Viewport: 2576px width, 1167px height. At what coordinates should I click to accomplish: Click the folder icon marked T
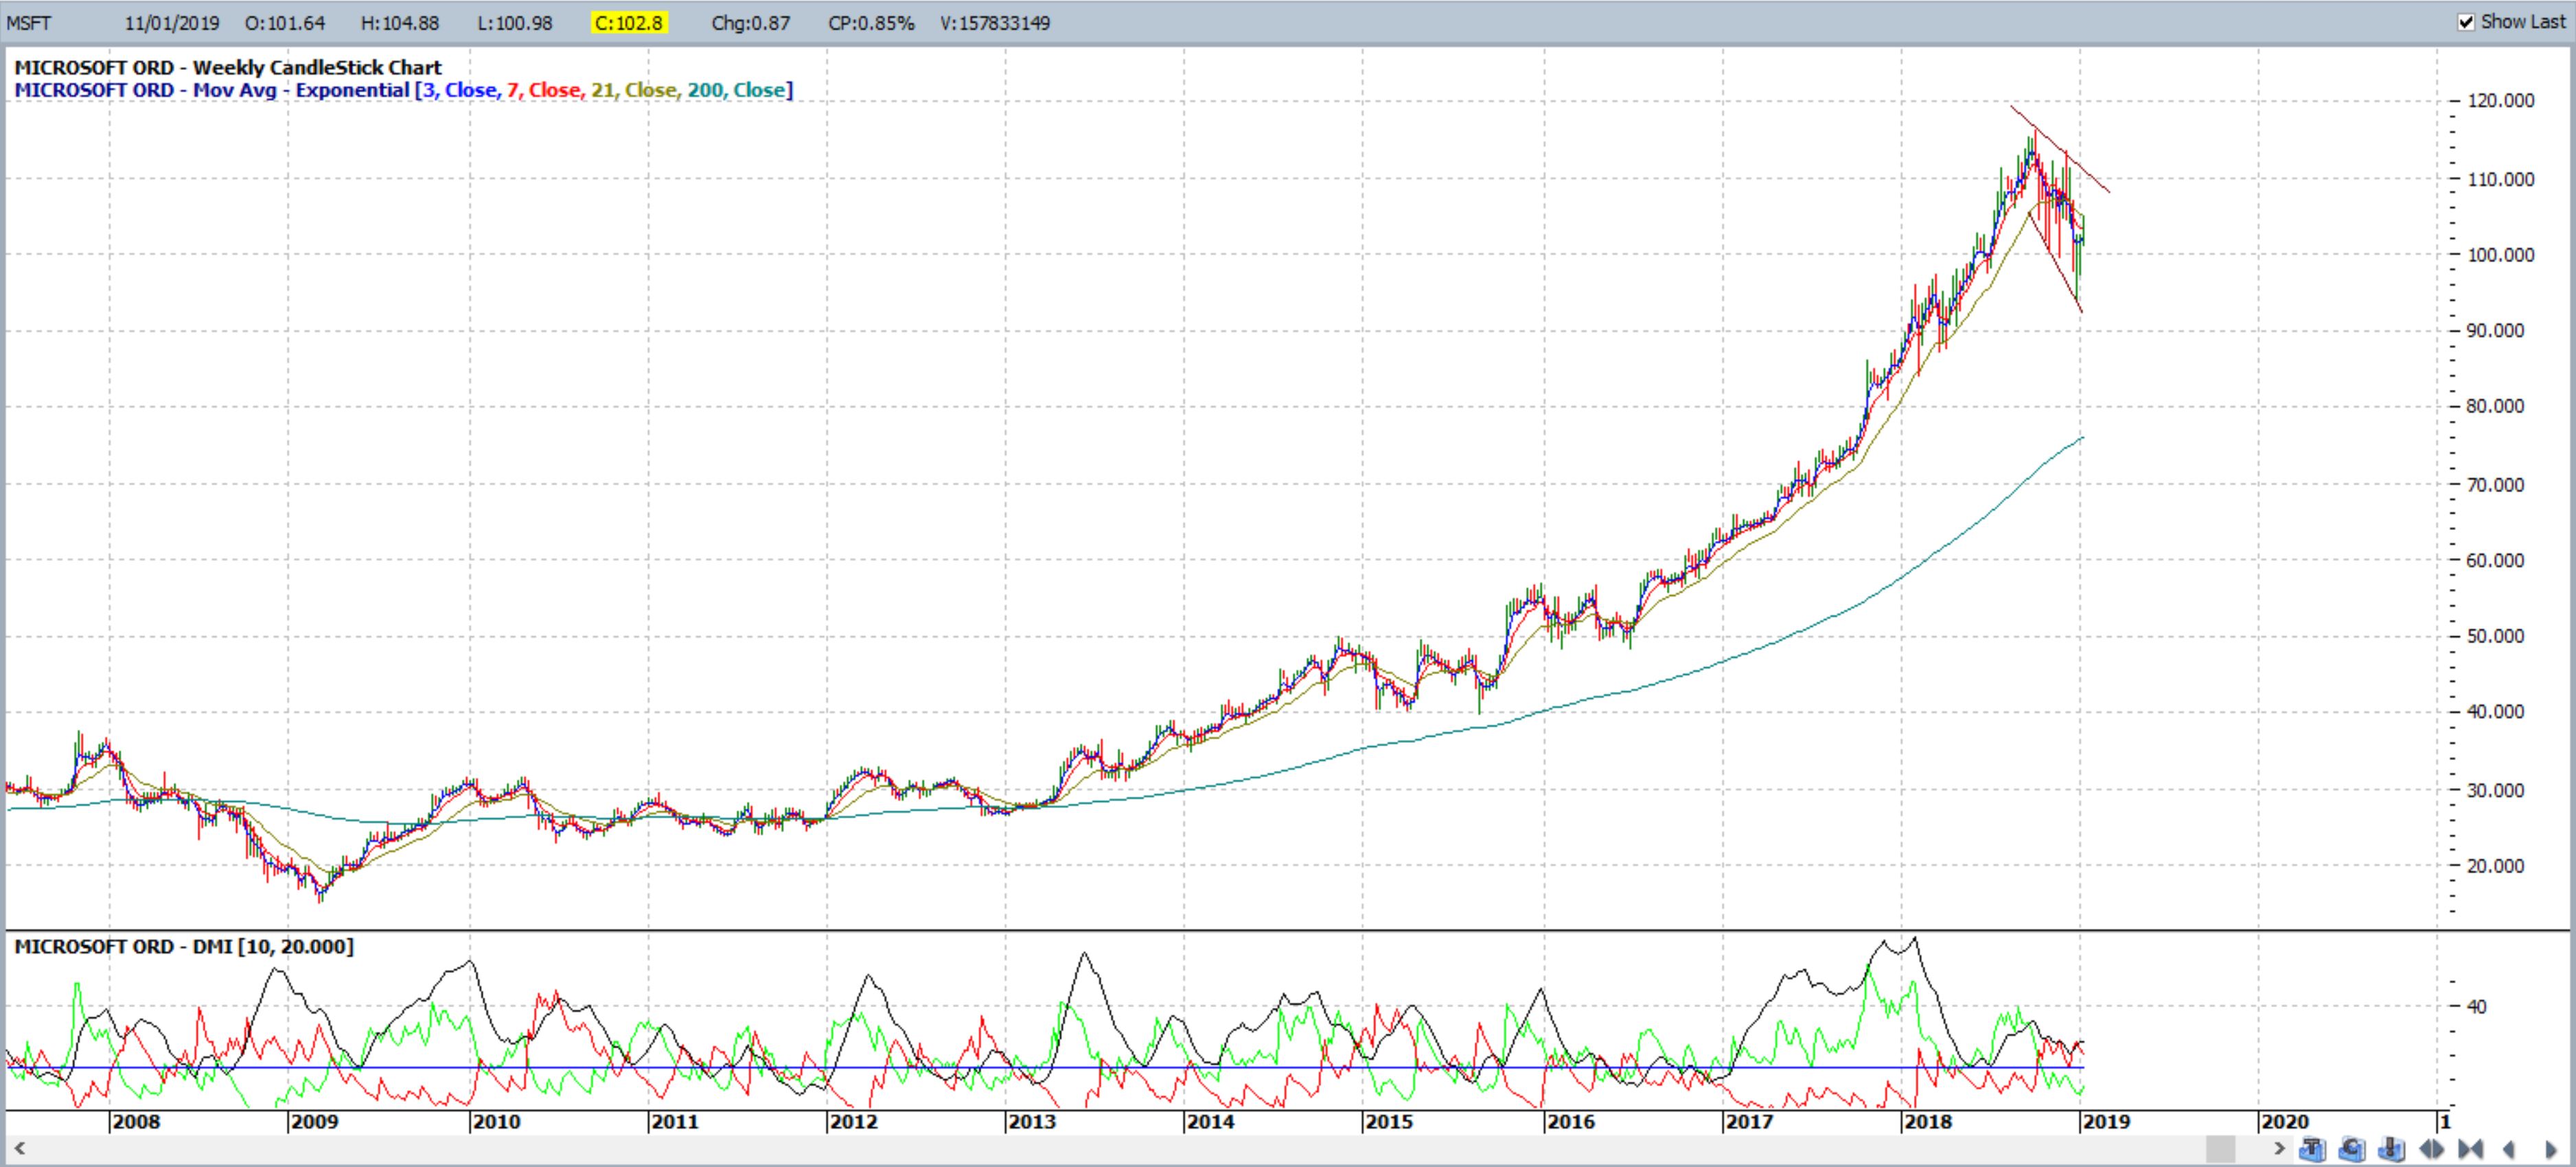[x=2312, y=1149]
